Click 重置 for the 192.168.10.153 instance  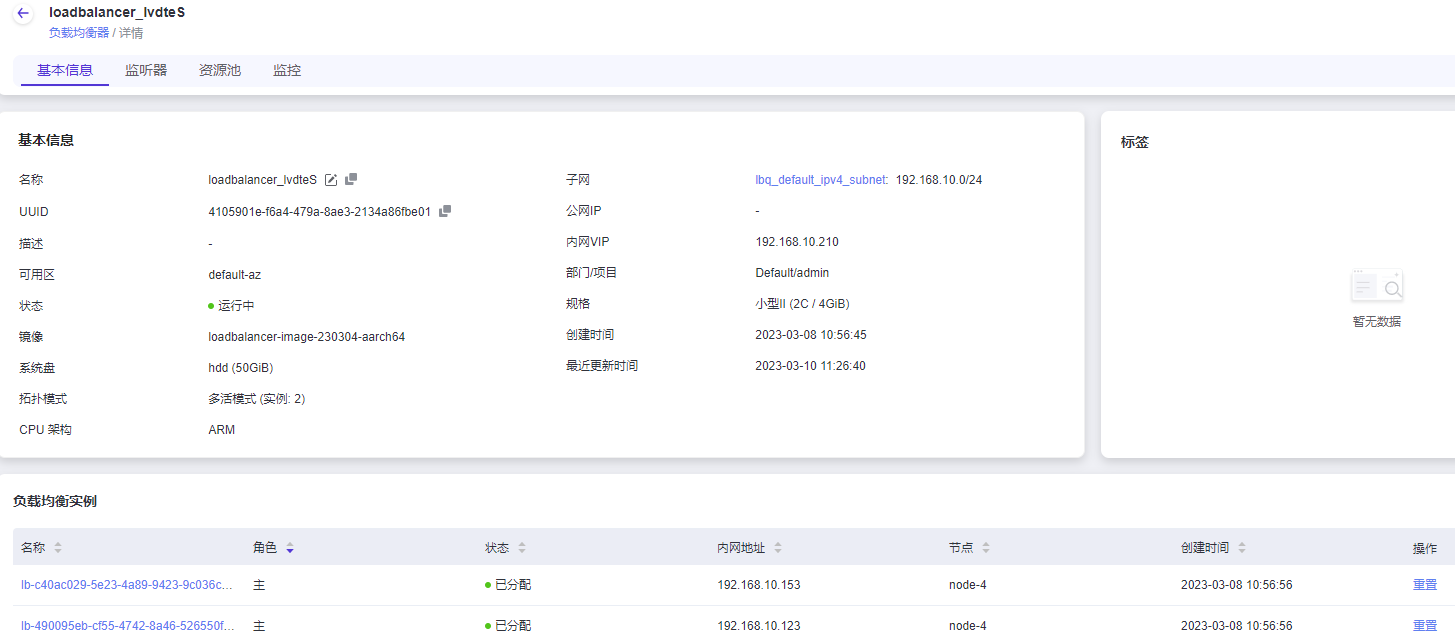1424,585
